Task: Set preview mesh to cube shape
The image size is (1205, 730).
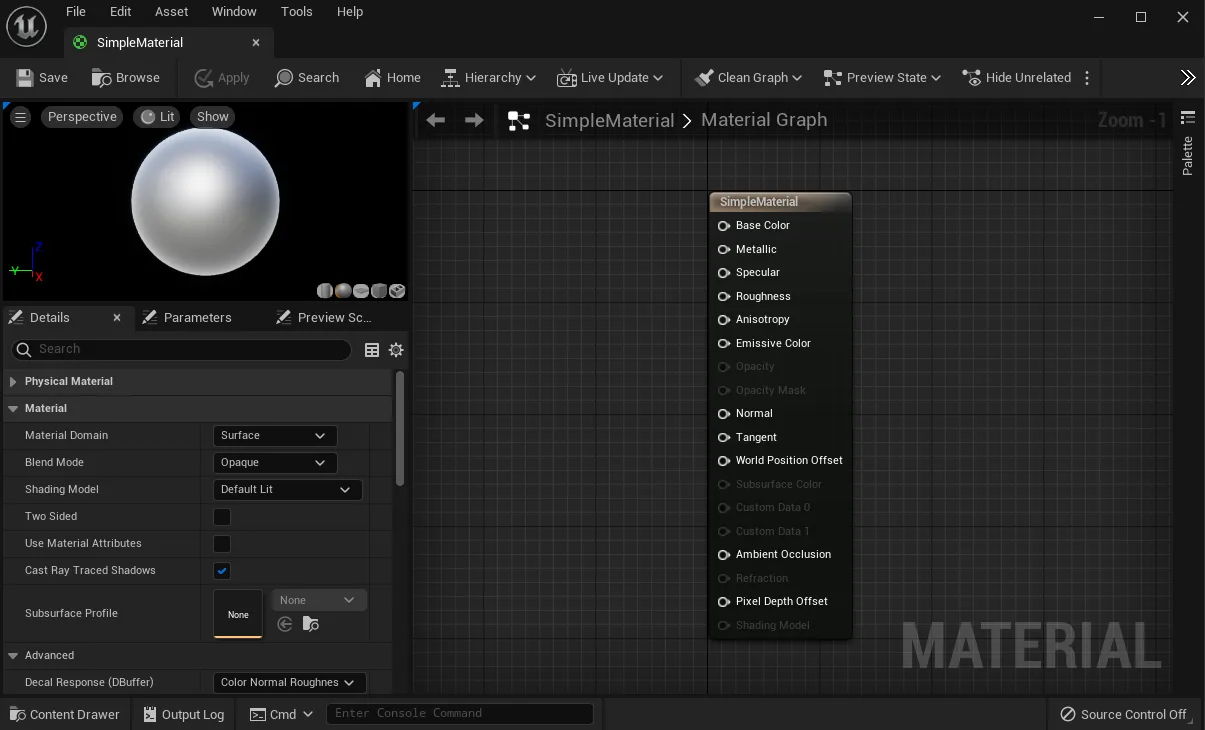Action: click(x=379, y=291)
